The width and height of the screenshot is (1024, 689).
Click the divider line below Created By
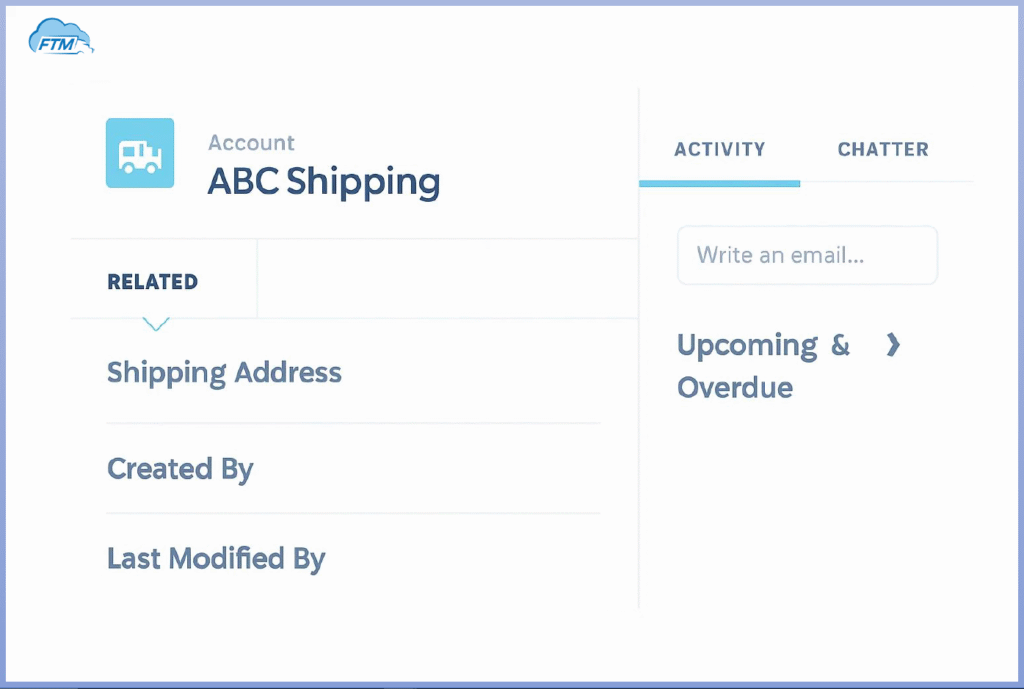[x=353, y=514]
